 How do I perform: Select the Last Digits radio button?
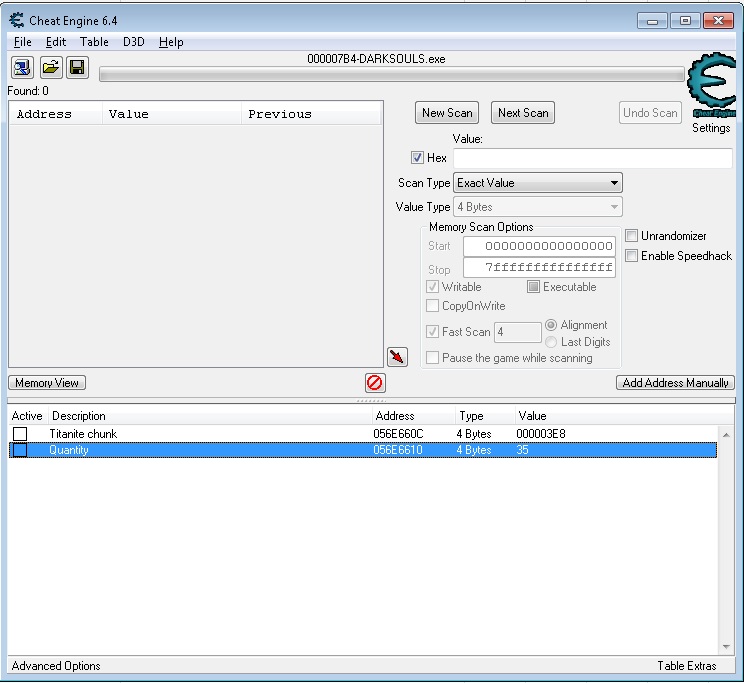[551, 342]
